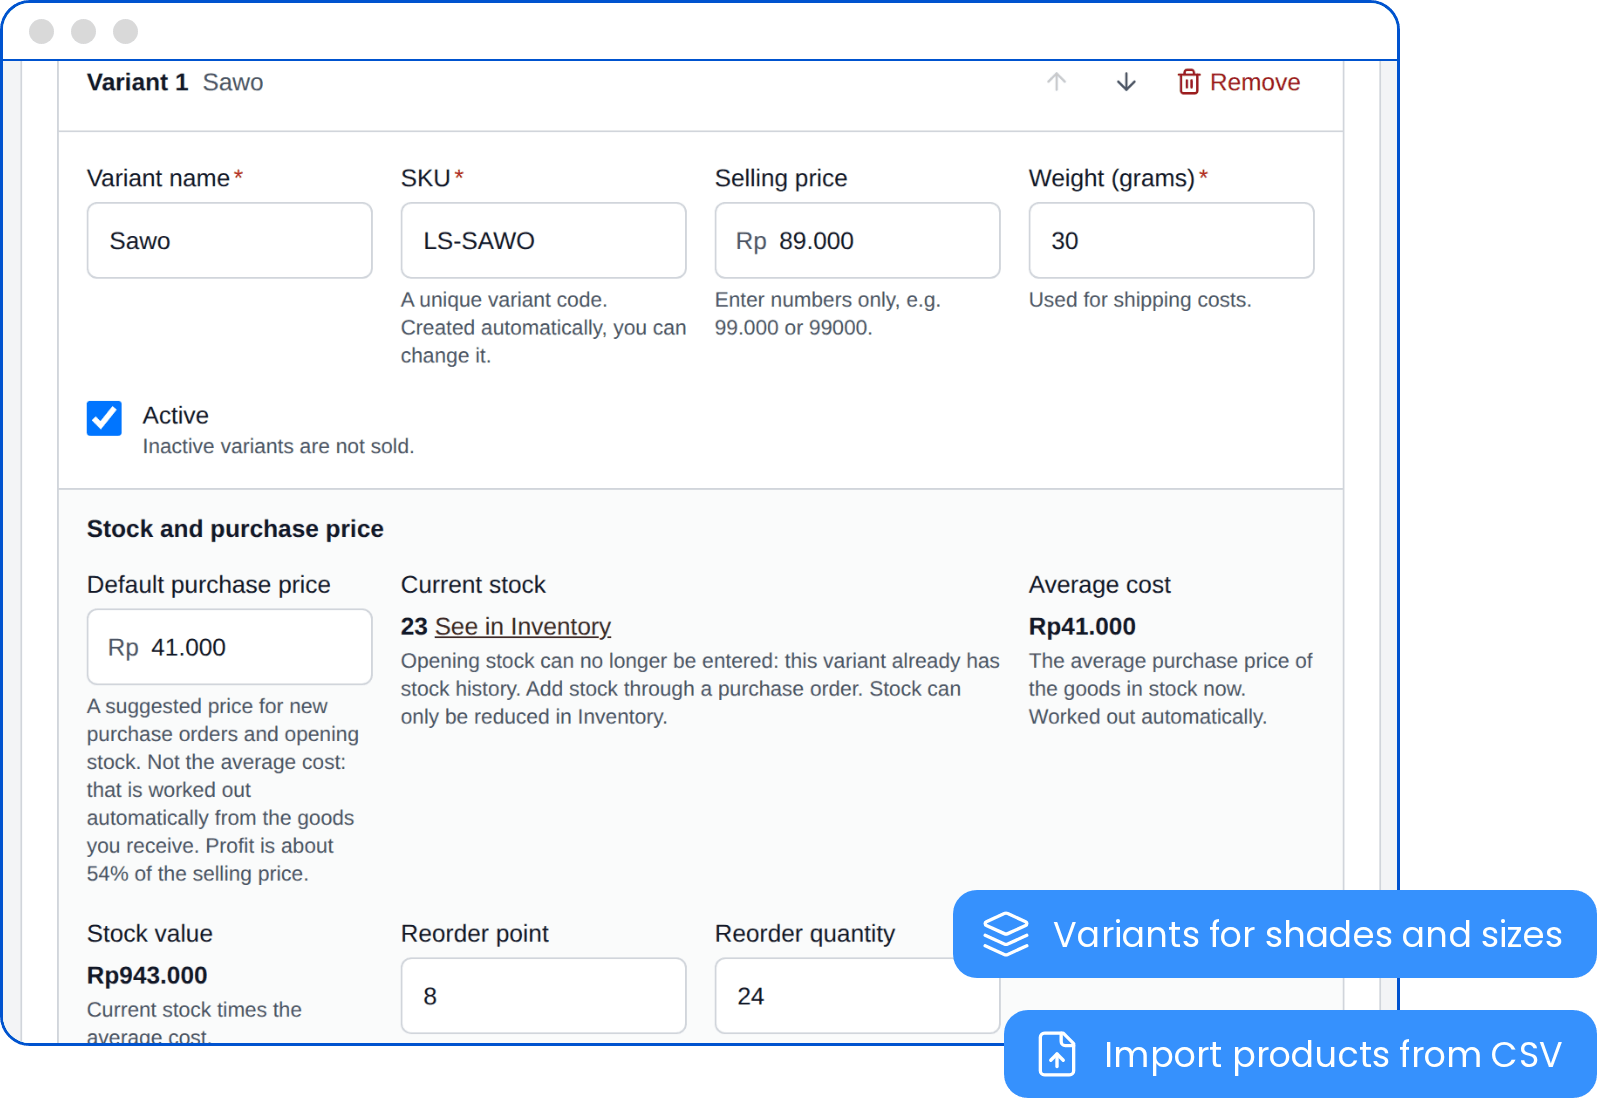Move Variant 1 down with the arrow icon
Viewport: 1600px width, 1110px height.
click(1126, 82)
